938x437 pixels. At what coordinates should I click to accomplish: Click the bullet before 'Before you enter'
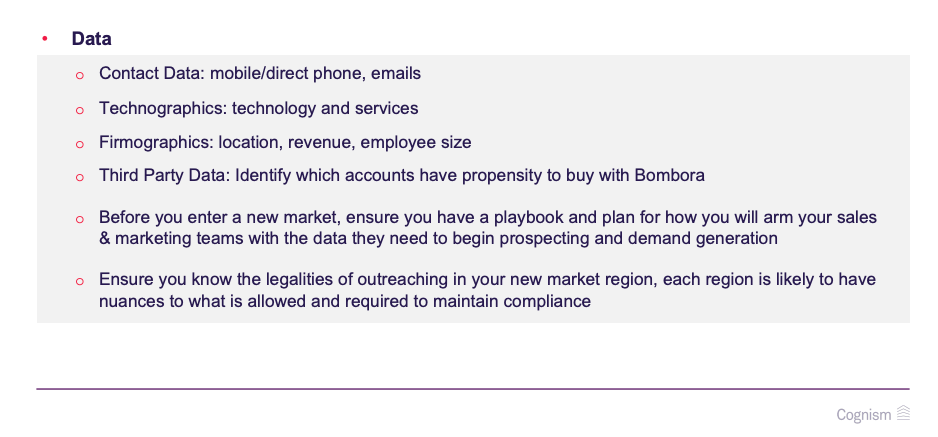(80, 219)
